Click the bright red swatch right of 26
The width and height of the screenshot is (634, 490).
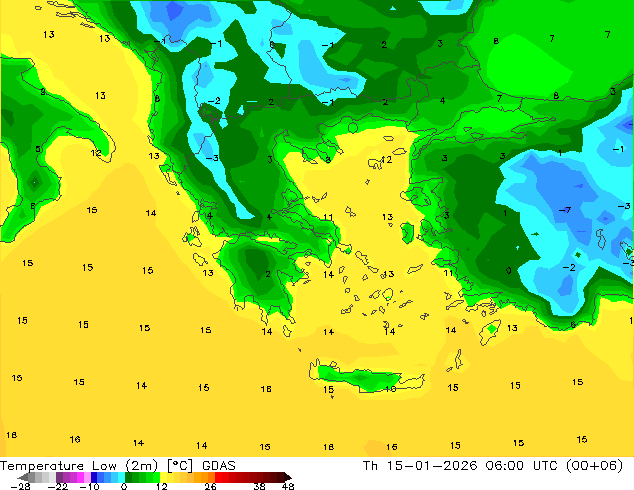coord(218,477)
